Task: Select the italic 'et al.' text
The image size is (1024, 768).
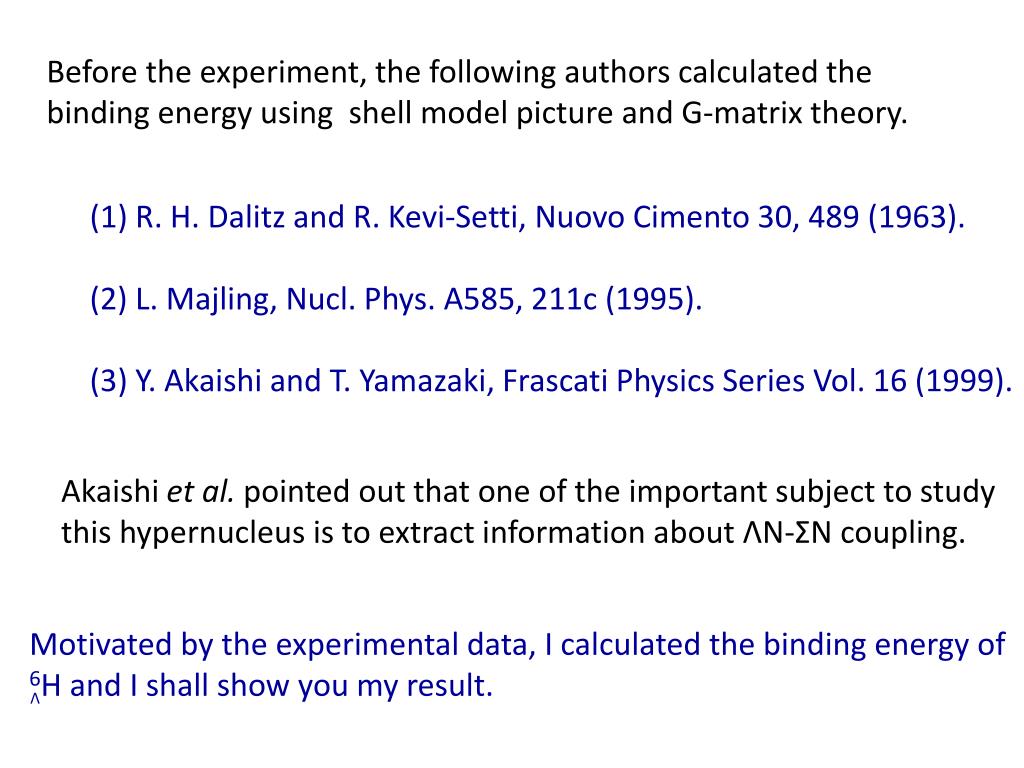Action: [x=200, y=491]
